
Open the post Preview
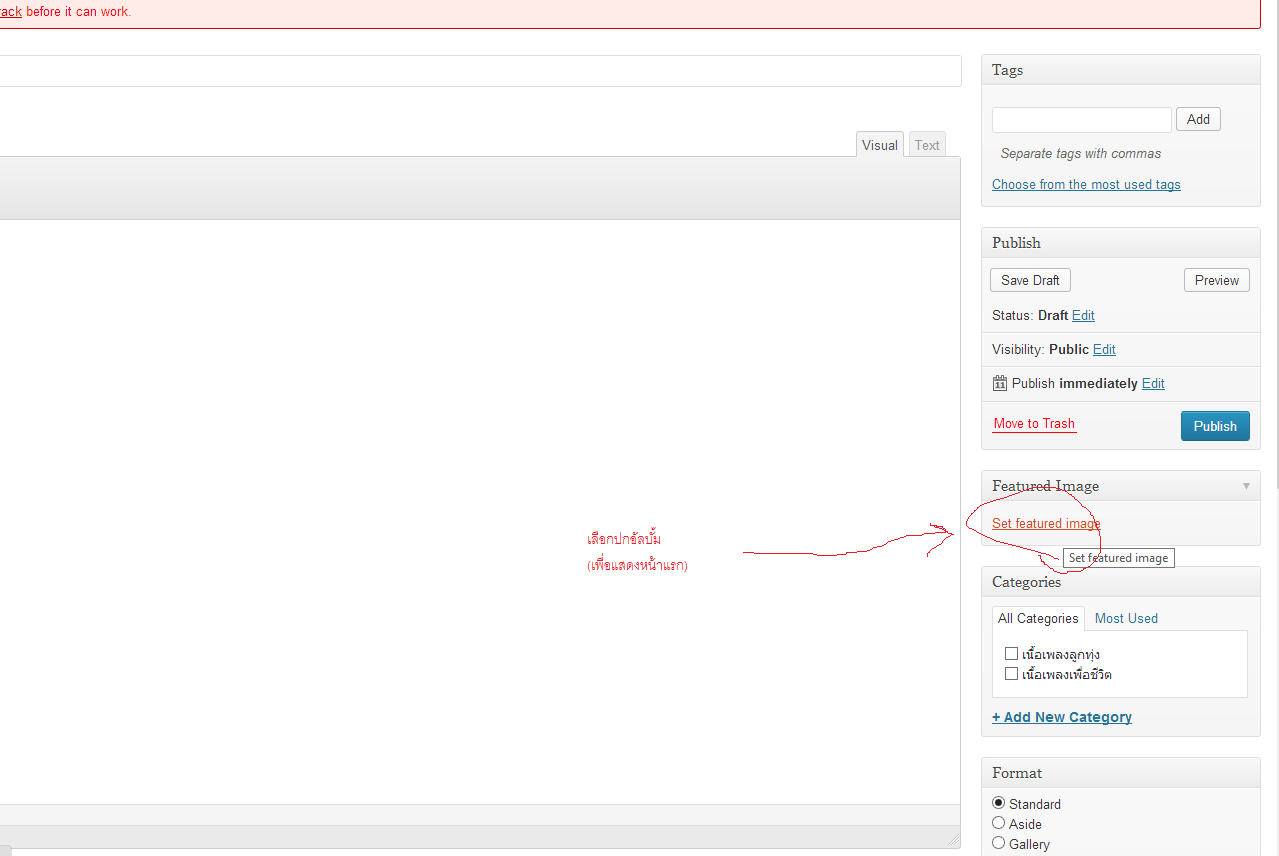click(x=1216, y=280)
